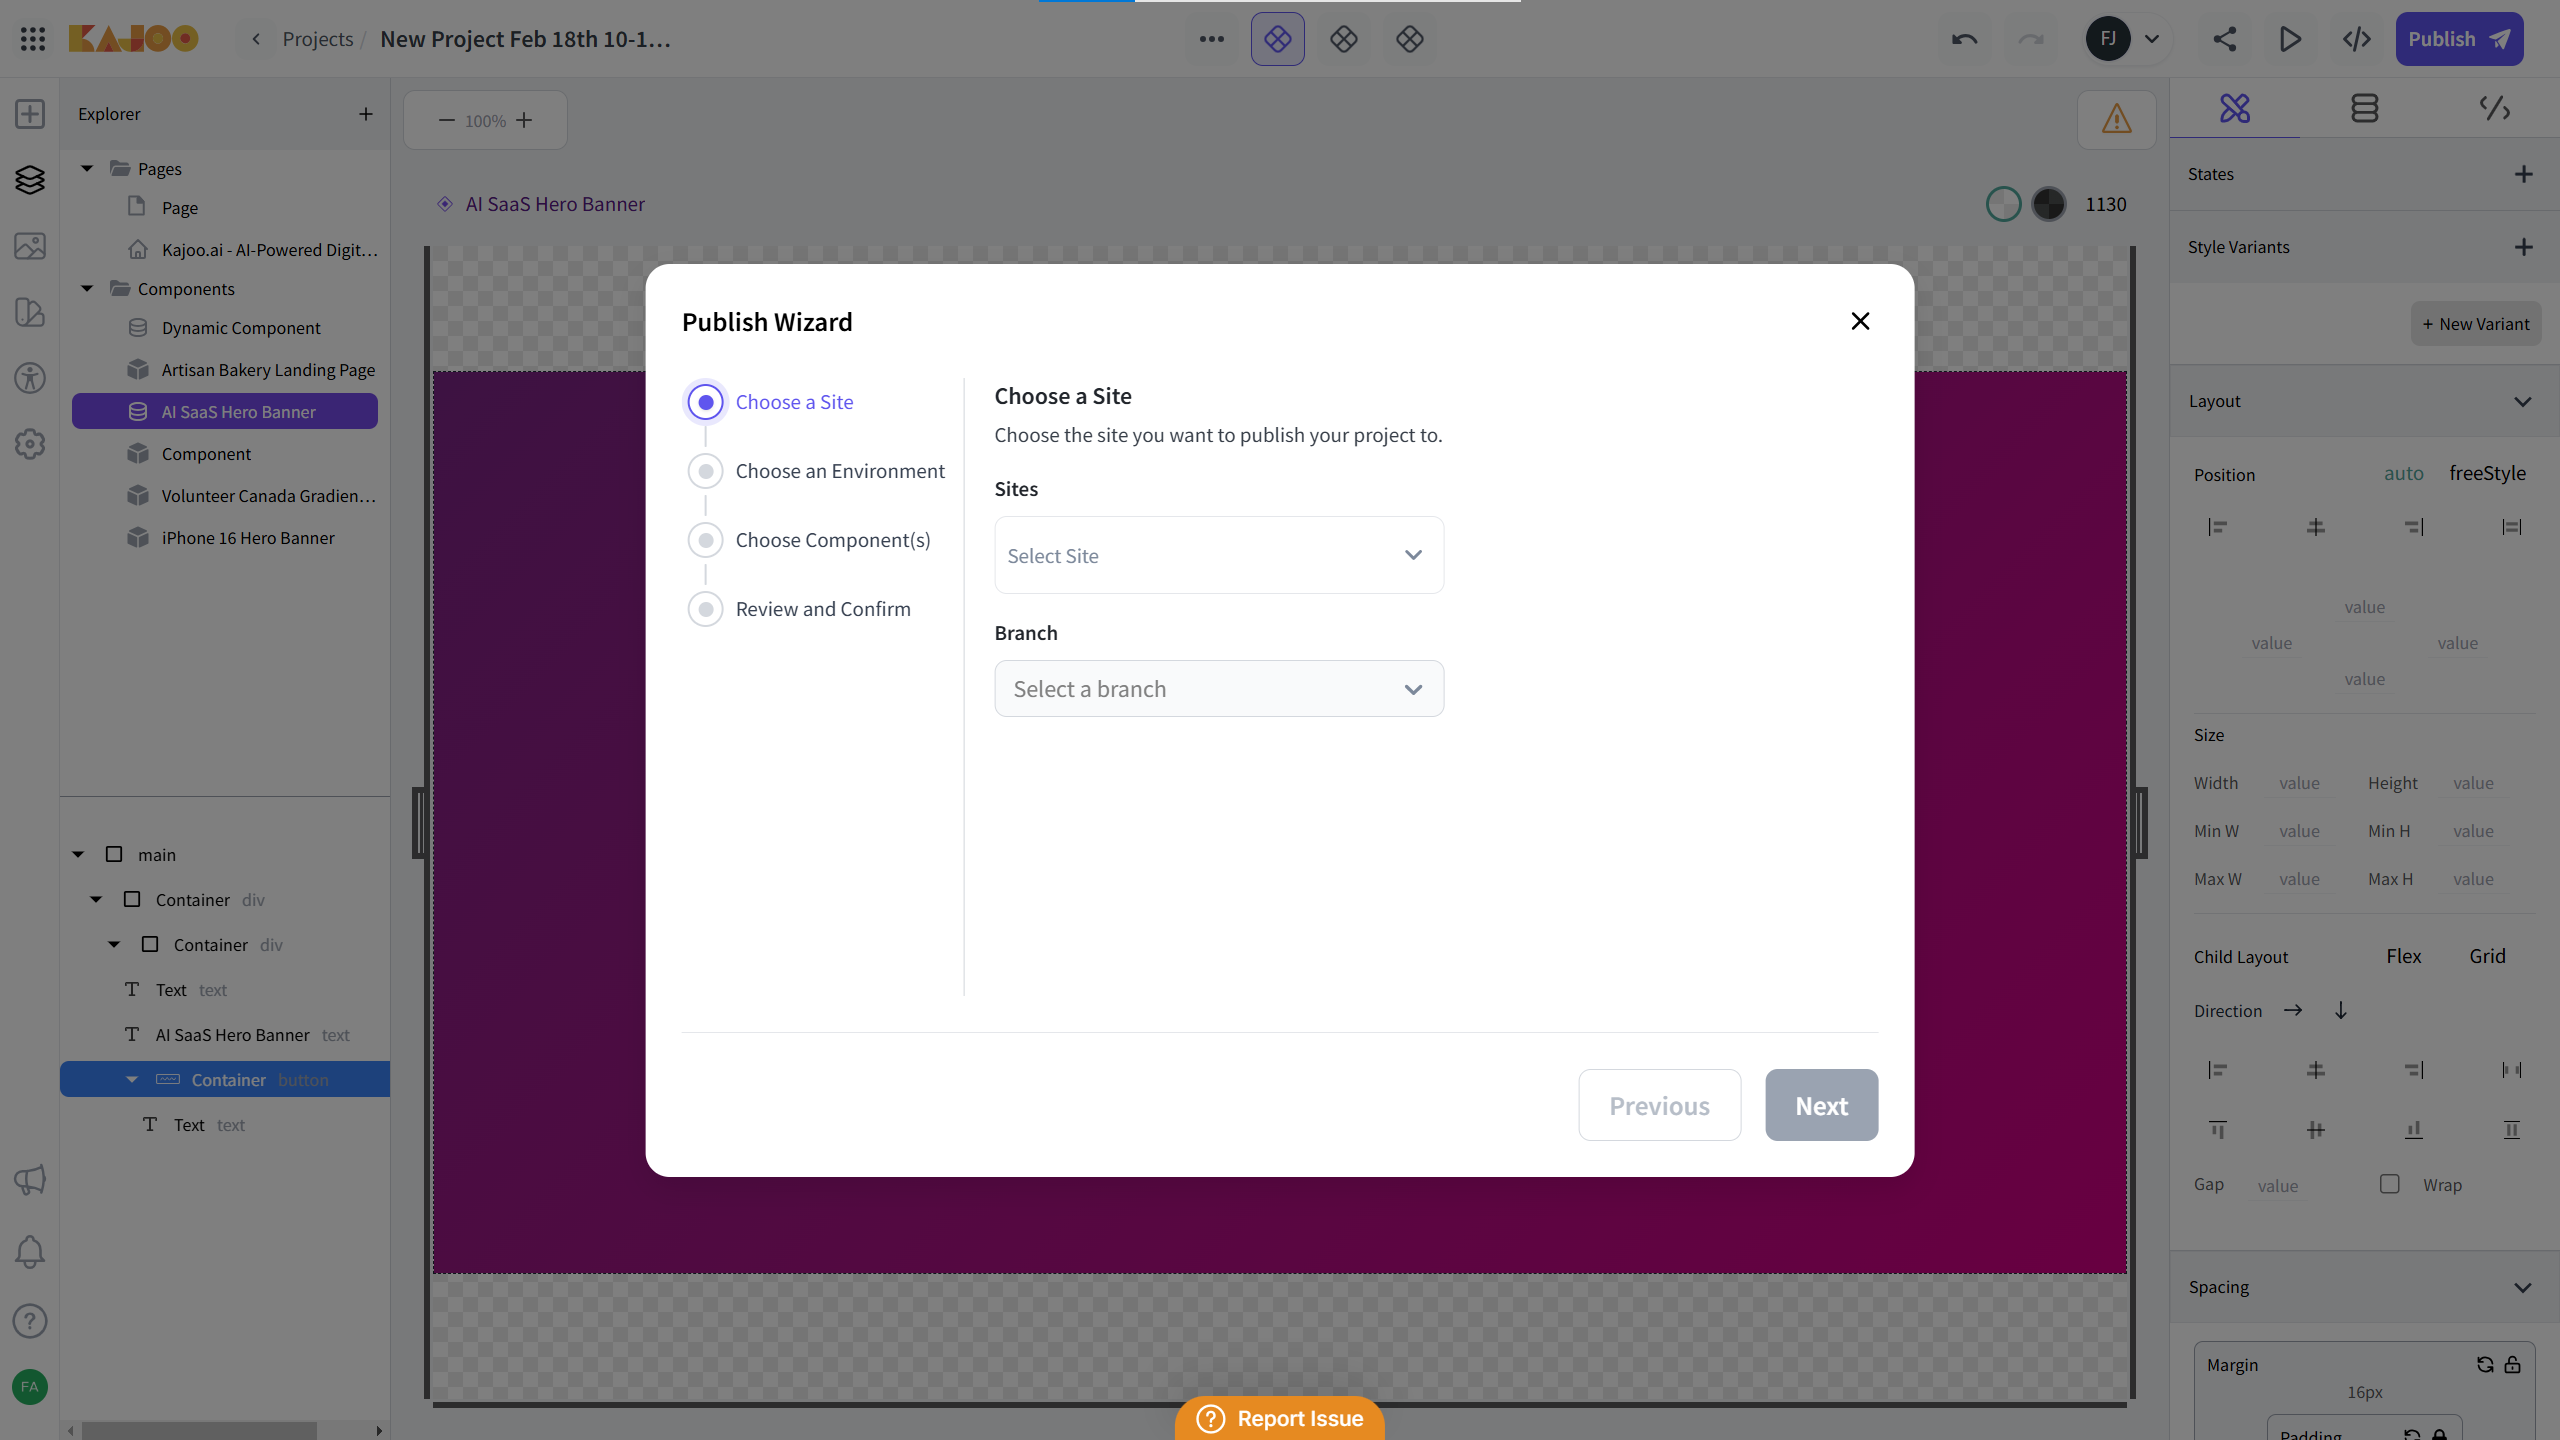The width and height of the screenshot is (2560, 1440).
Task: Open the code view icon
Action: coord(2356,39)
